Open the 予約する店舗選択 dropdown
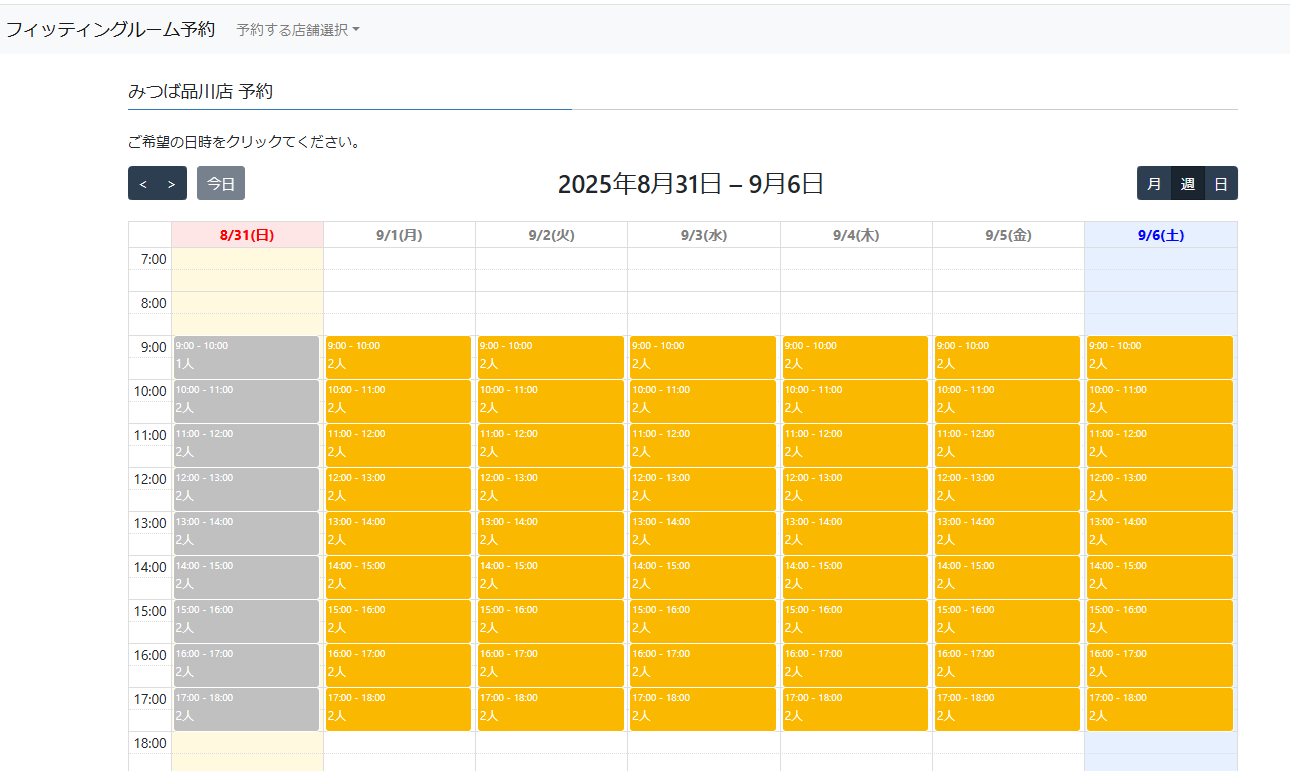This screenshot has width=1290, height=771. [297, 30]
